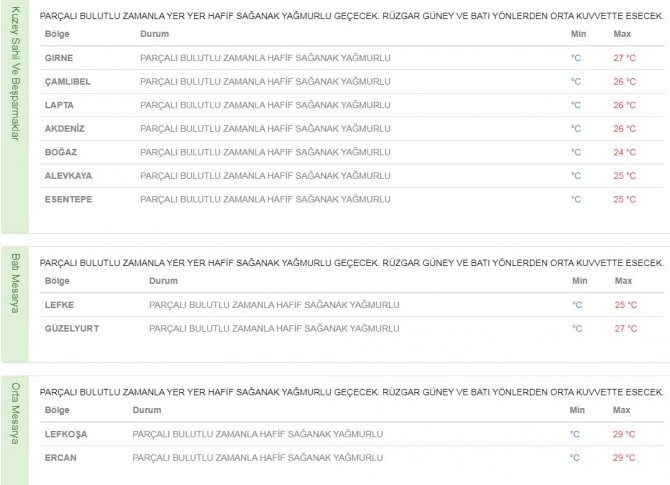Open the LEFKE region entry
This screenshot has height=485, width=670.
(x=60, y=305)
